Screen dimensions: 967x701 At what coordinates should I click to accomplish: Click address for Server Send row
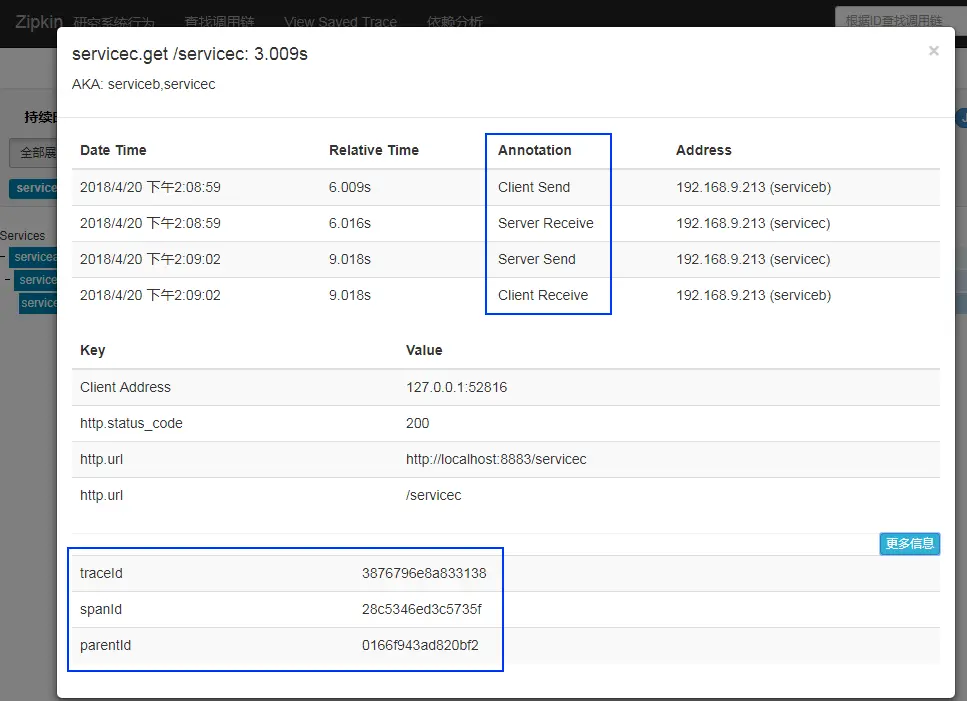(753, 260)
